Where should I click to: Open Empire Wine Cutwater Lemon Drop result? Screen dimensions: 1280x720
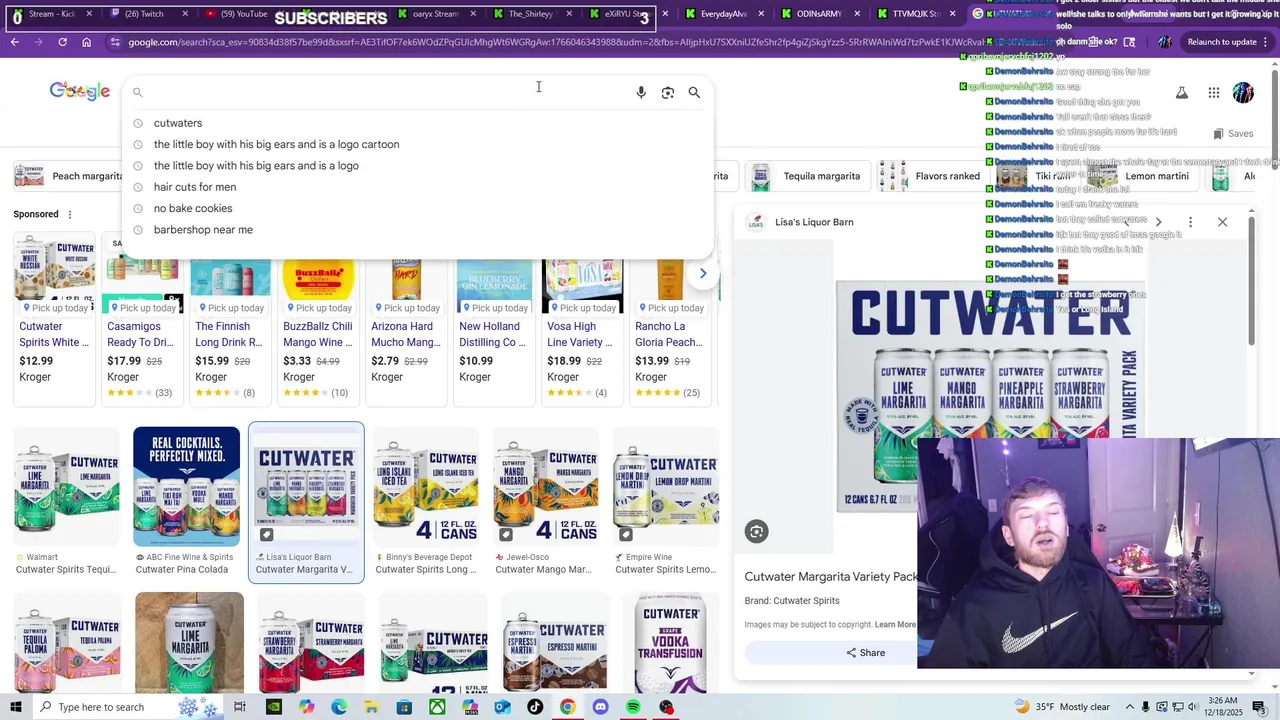pyautogui.click(x=666, y=502)
